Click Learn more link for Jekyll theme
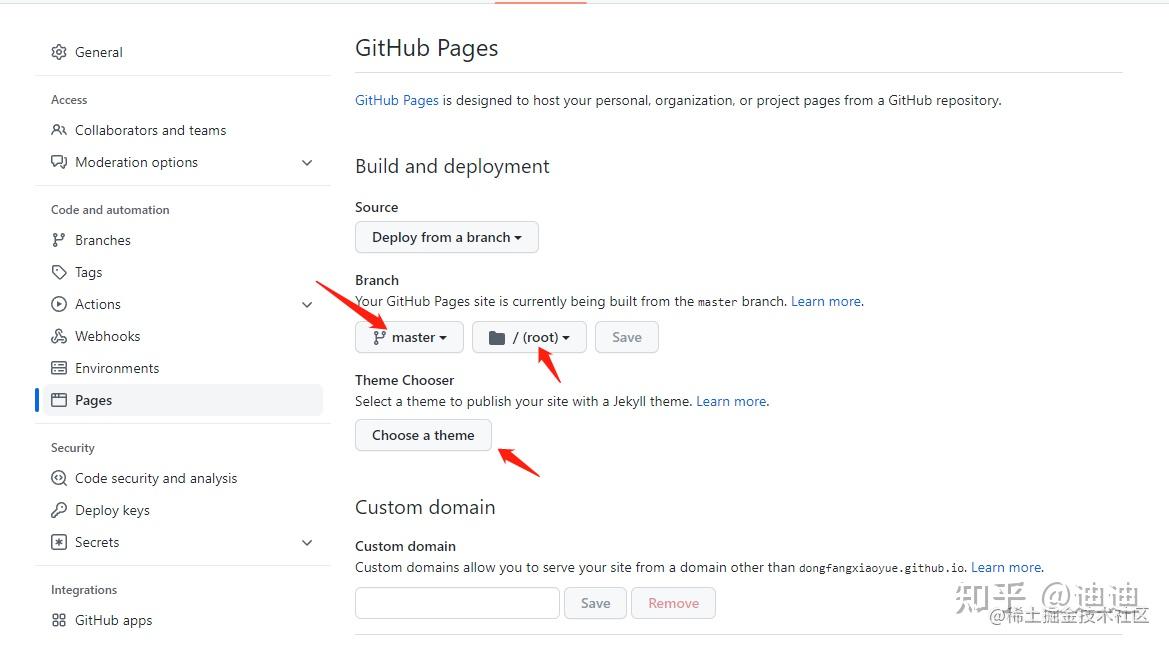The image size is (1169, 645). click(x=731, y=401)
